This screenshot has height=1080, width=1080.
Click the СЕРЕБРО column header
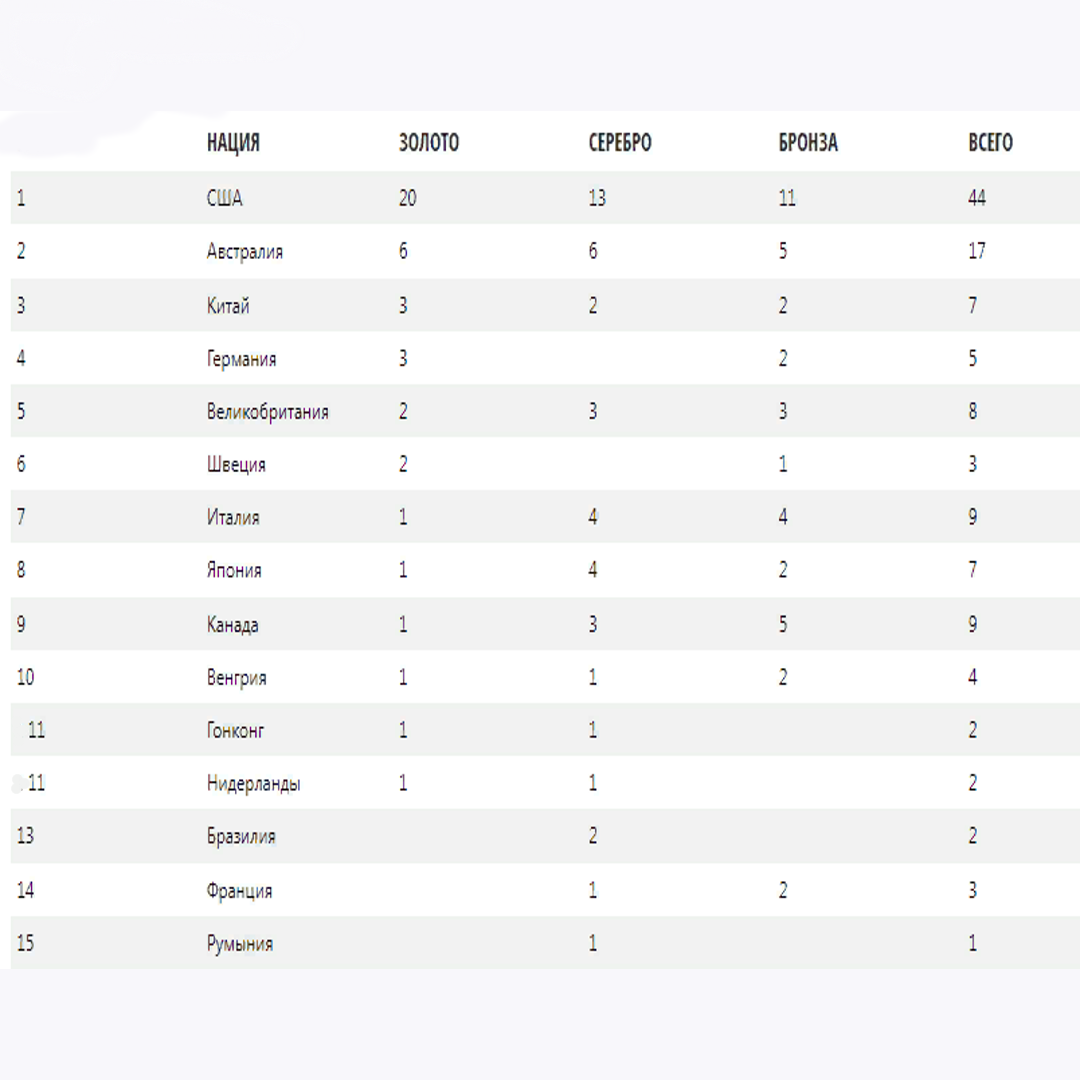pos(620,143)
